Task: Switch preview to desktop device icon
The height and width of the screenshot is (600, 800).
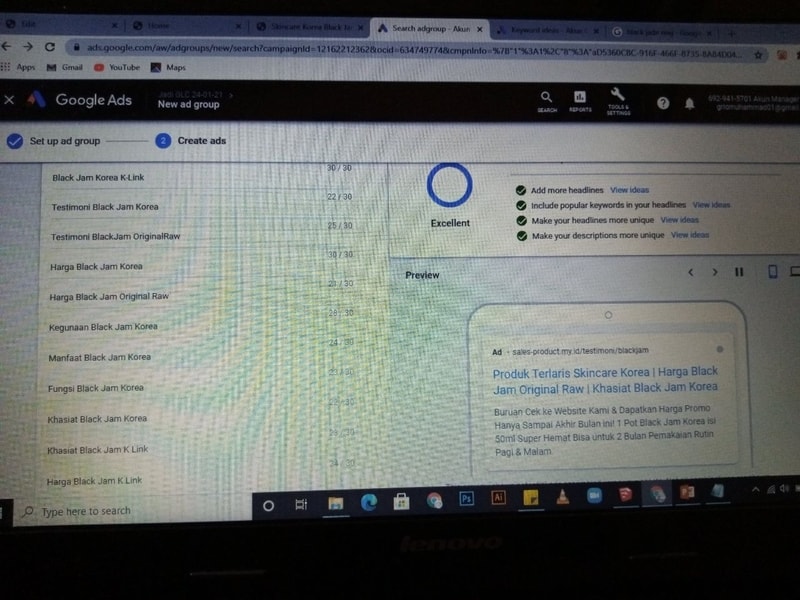Action: click(x=795, y=272)
